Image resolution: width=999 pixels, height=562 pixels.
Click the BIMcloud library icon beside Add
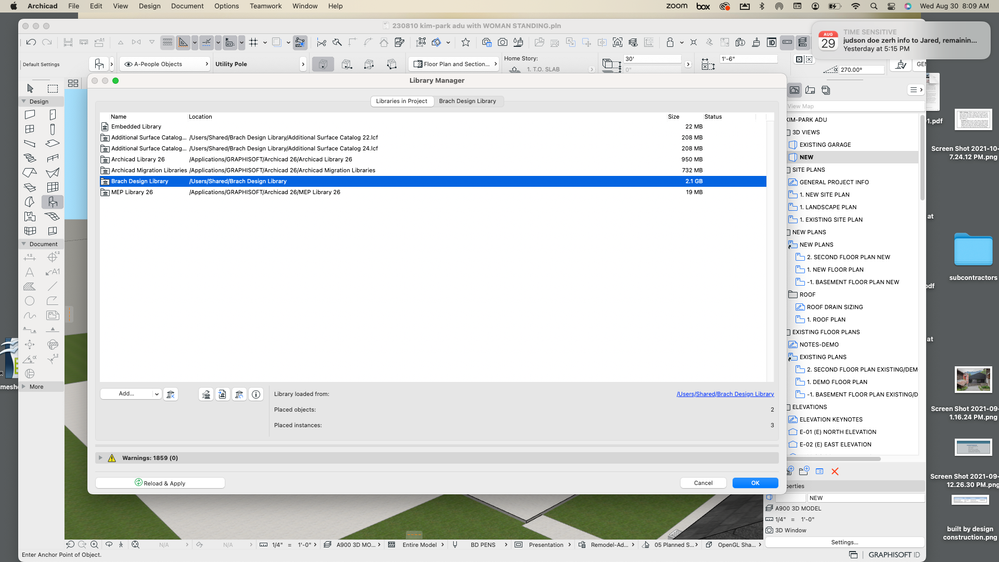(x=171, y=394)
